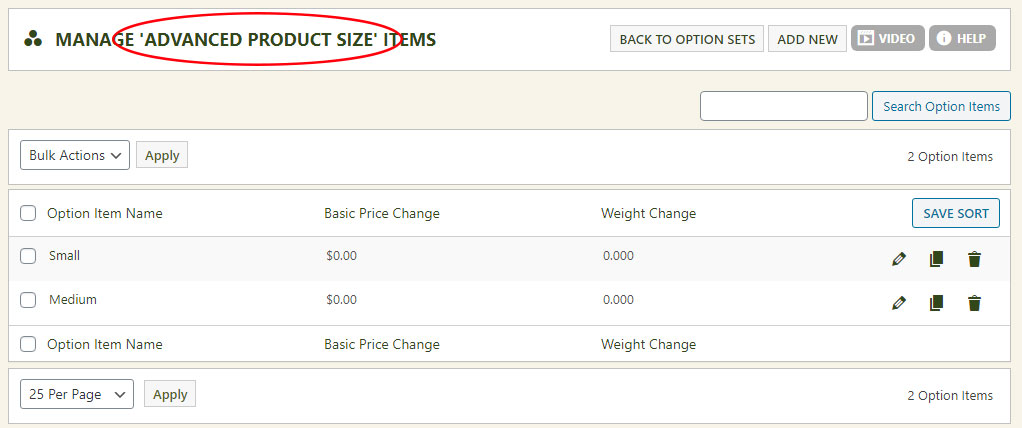Open the Video tutorial button
The width and height of the screenshot is (1022, 428).
[x=887, y=38]
